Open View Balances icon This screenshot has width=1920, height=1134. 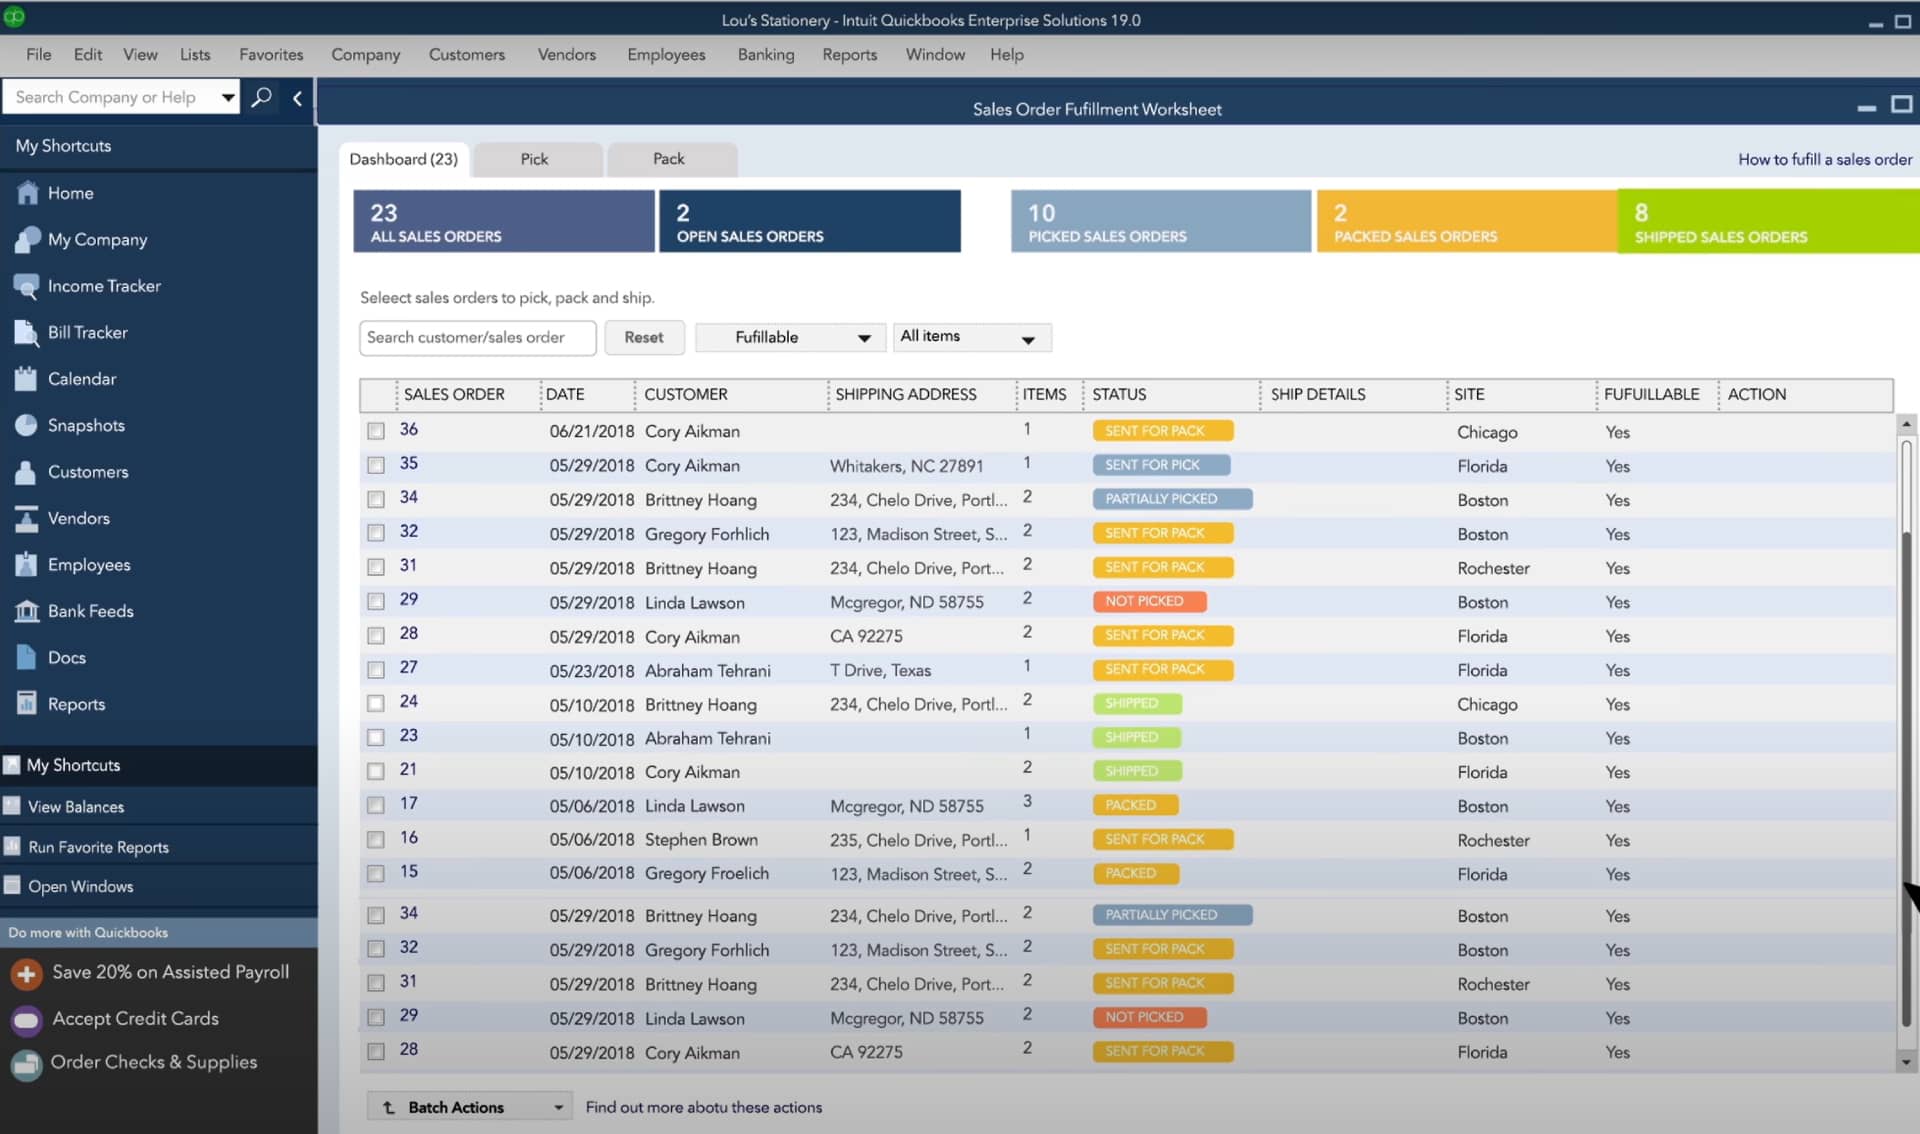point(12,806)
